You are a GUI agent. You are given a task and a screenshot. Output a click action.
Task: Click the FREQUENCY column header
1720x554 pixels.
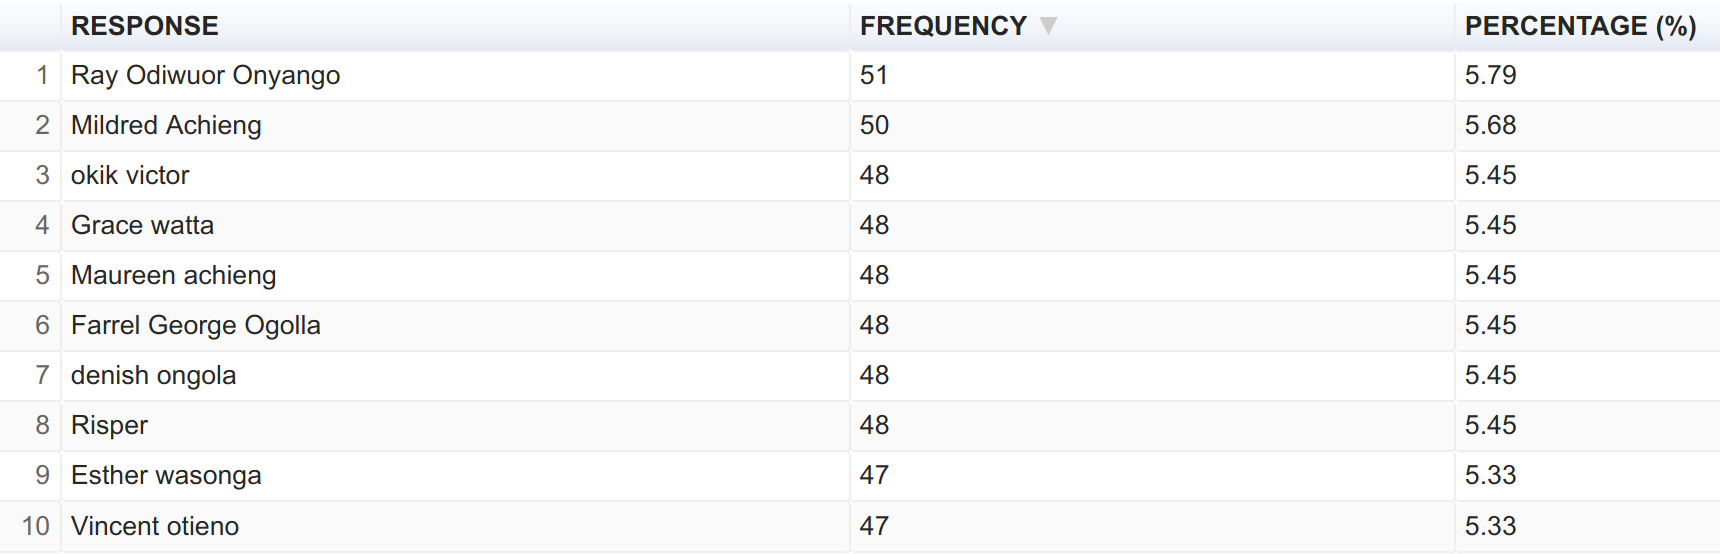[943, 26]
